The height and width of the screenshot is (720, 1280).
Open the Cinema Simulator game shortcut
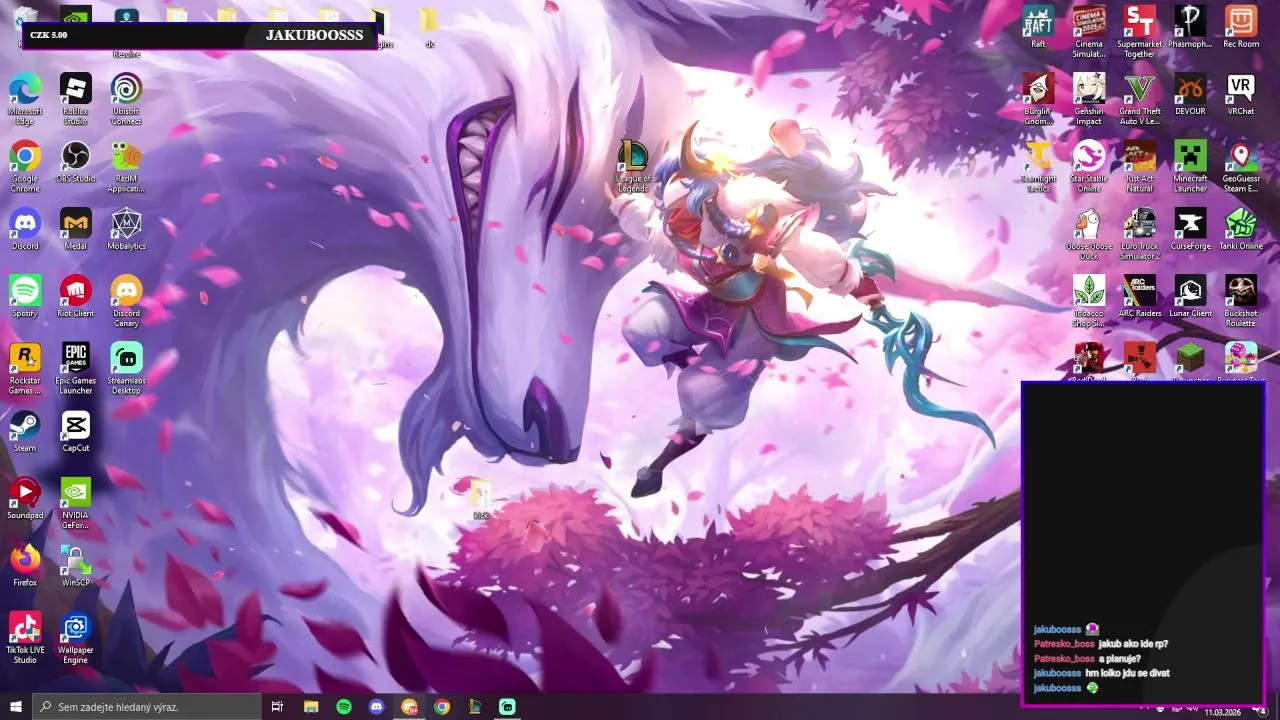1089,30
